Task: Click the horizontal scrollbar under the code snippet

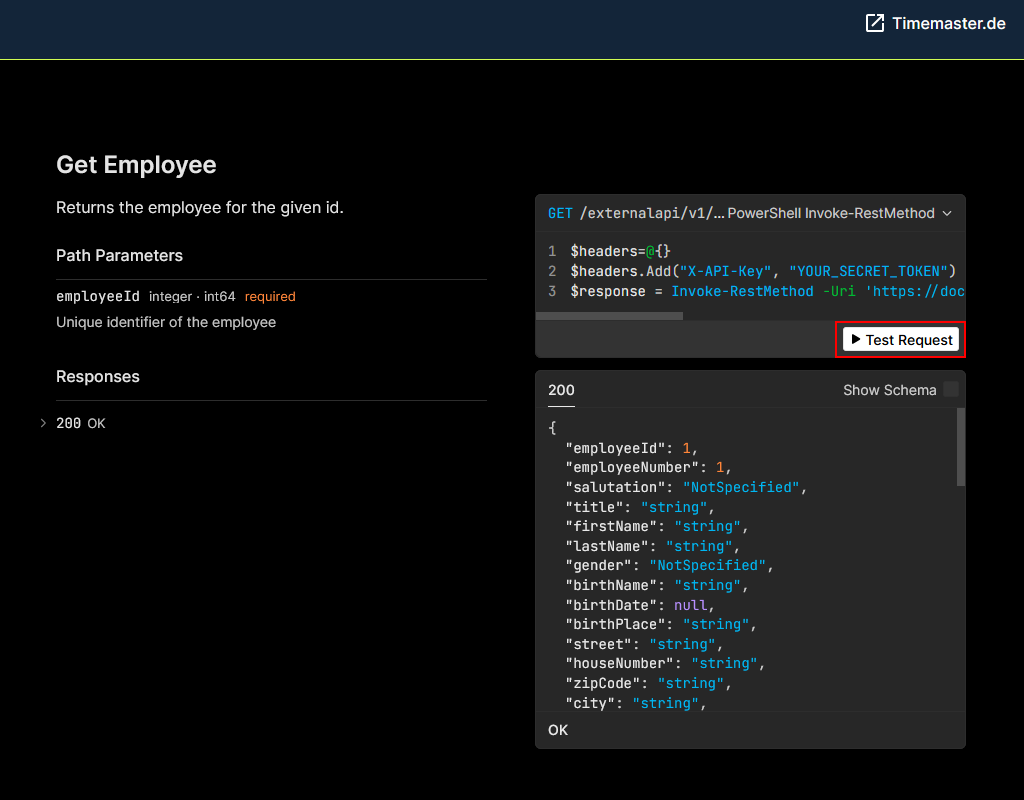Action: pos(609,316)
